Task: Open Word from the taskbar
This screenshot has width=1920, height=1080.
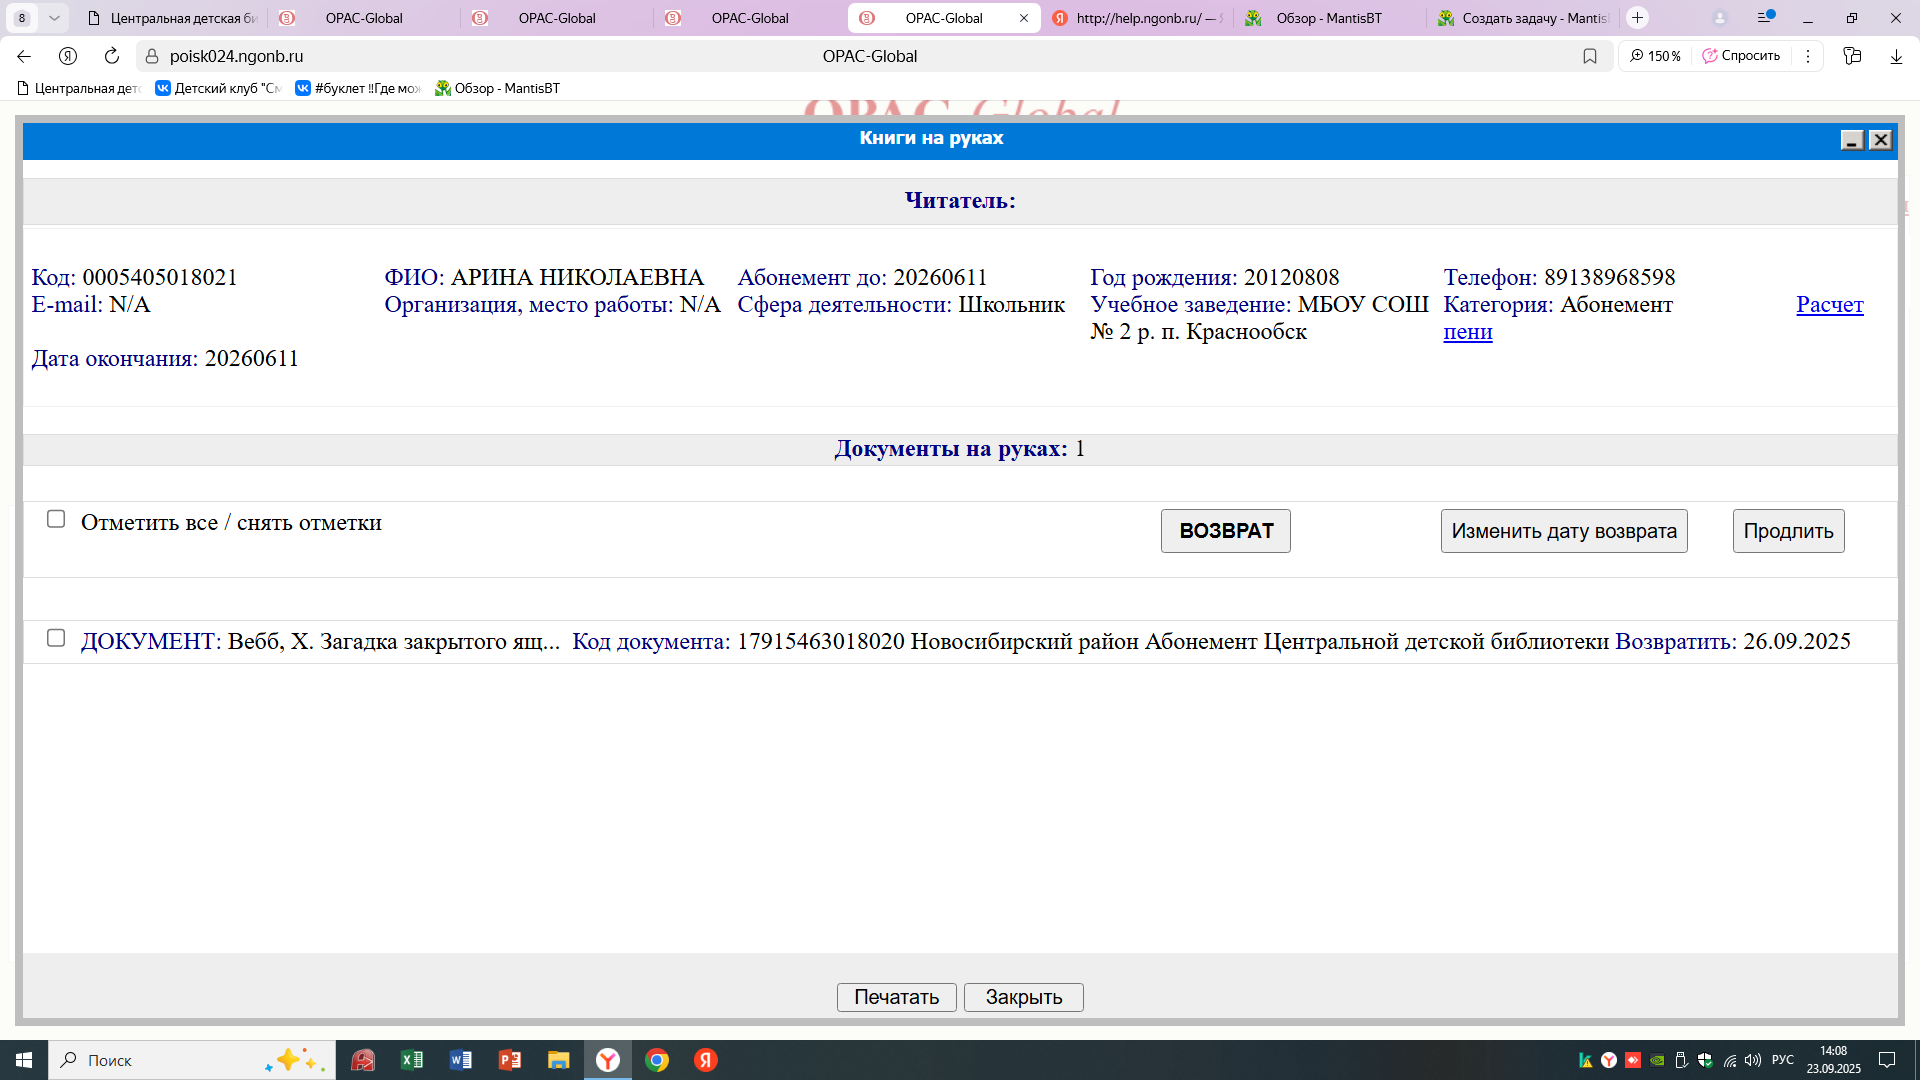Action: [461, 1060]
